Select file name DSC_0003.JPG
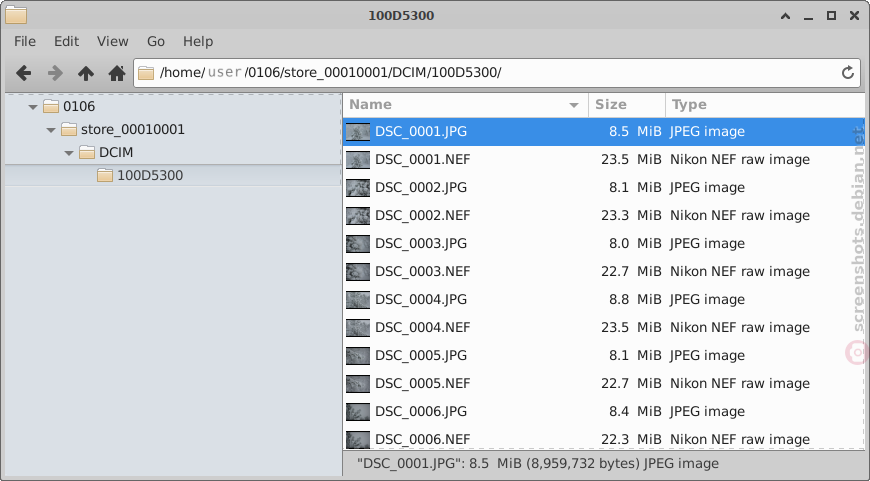The image size is (870, 481). coord(421,244)
